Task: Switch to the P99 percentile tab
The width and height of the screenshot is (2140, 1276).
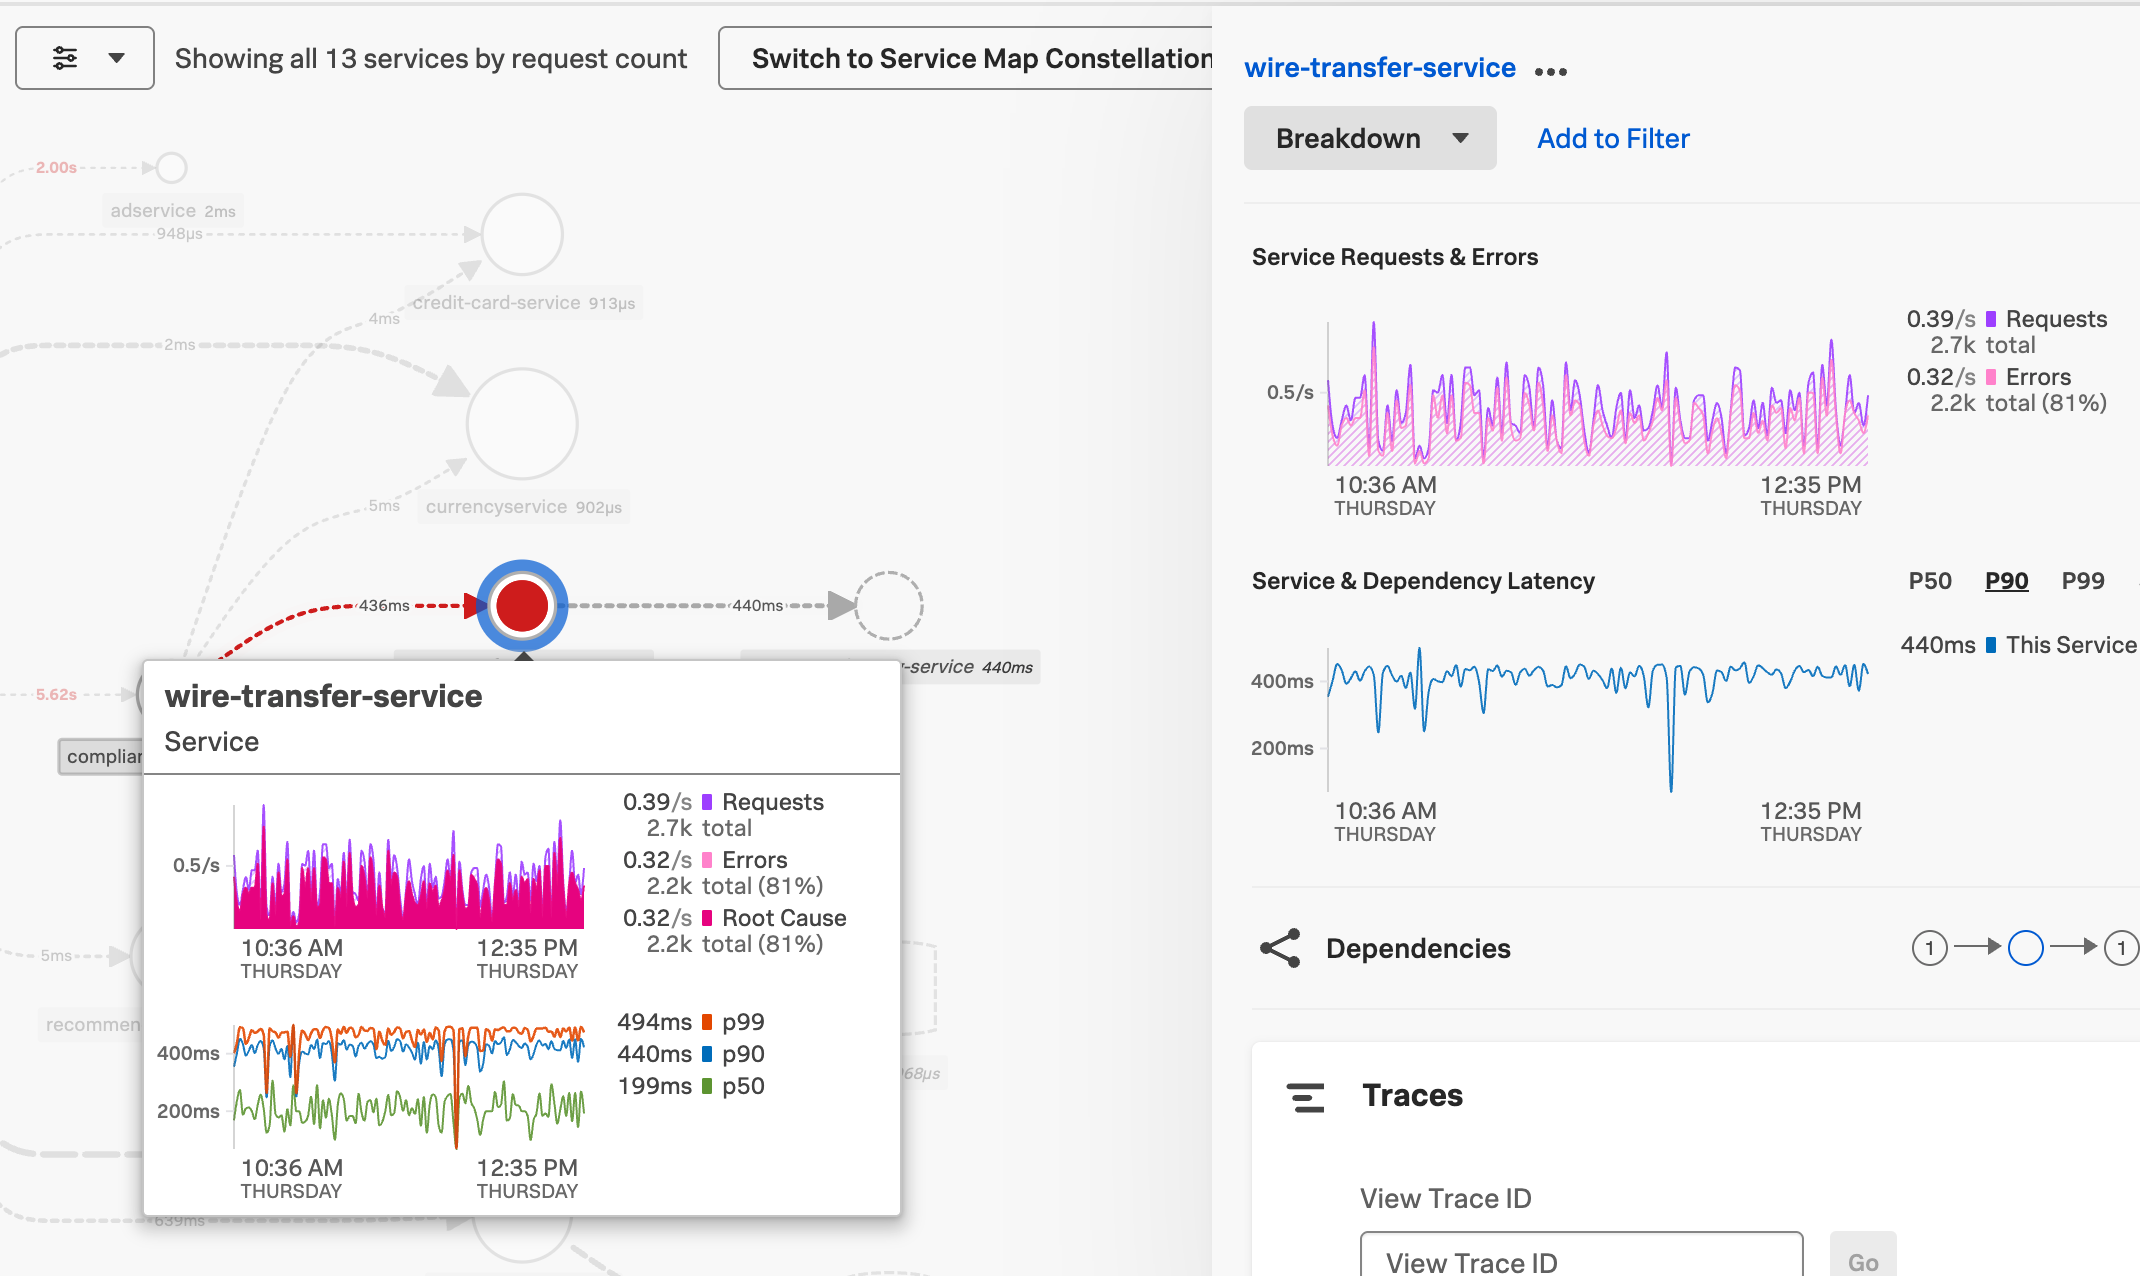Action: pyautogui.click(x=2083, y=580)
